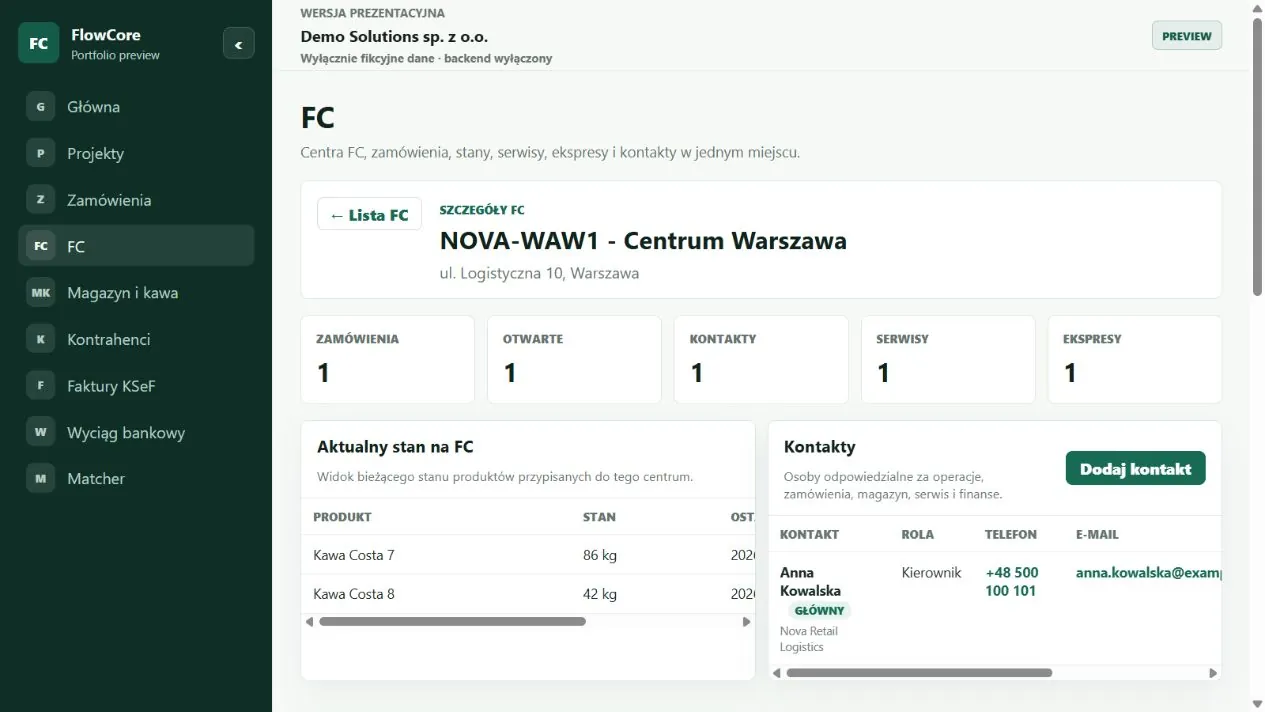This screenshot has width=1265, height=712.
Task: Select the Otwarte stat card
Action: pyautogui.click(x=574, y=360)
